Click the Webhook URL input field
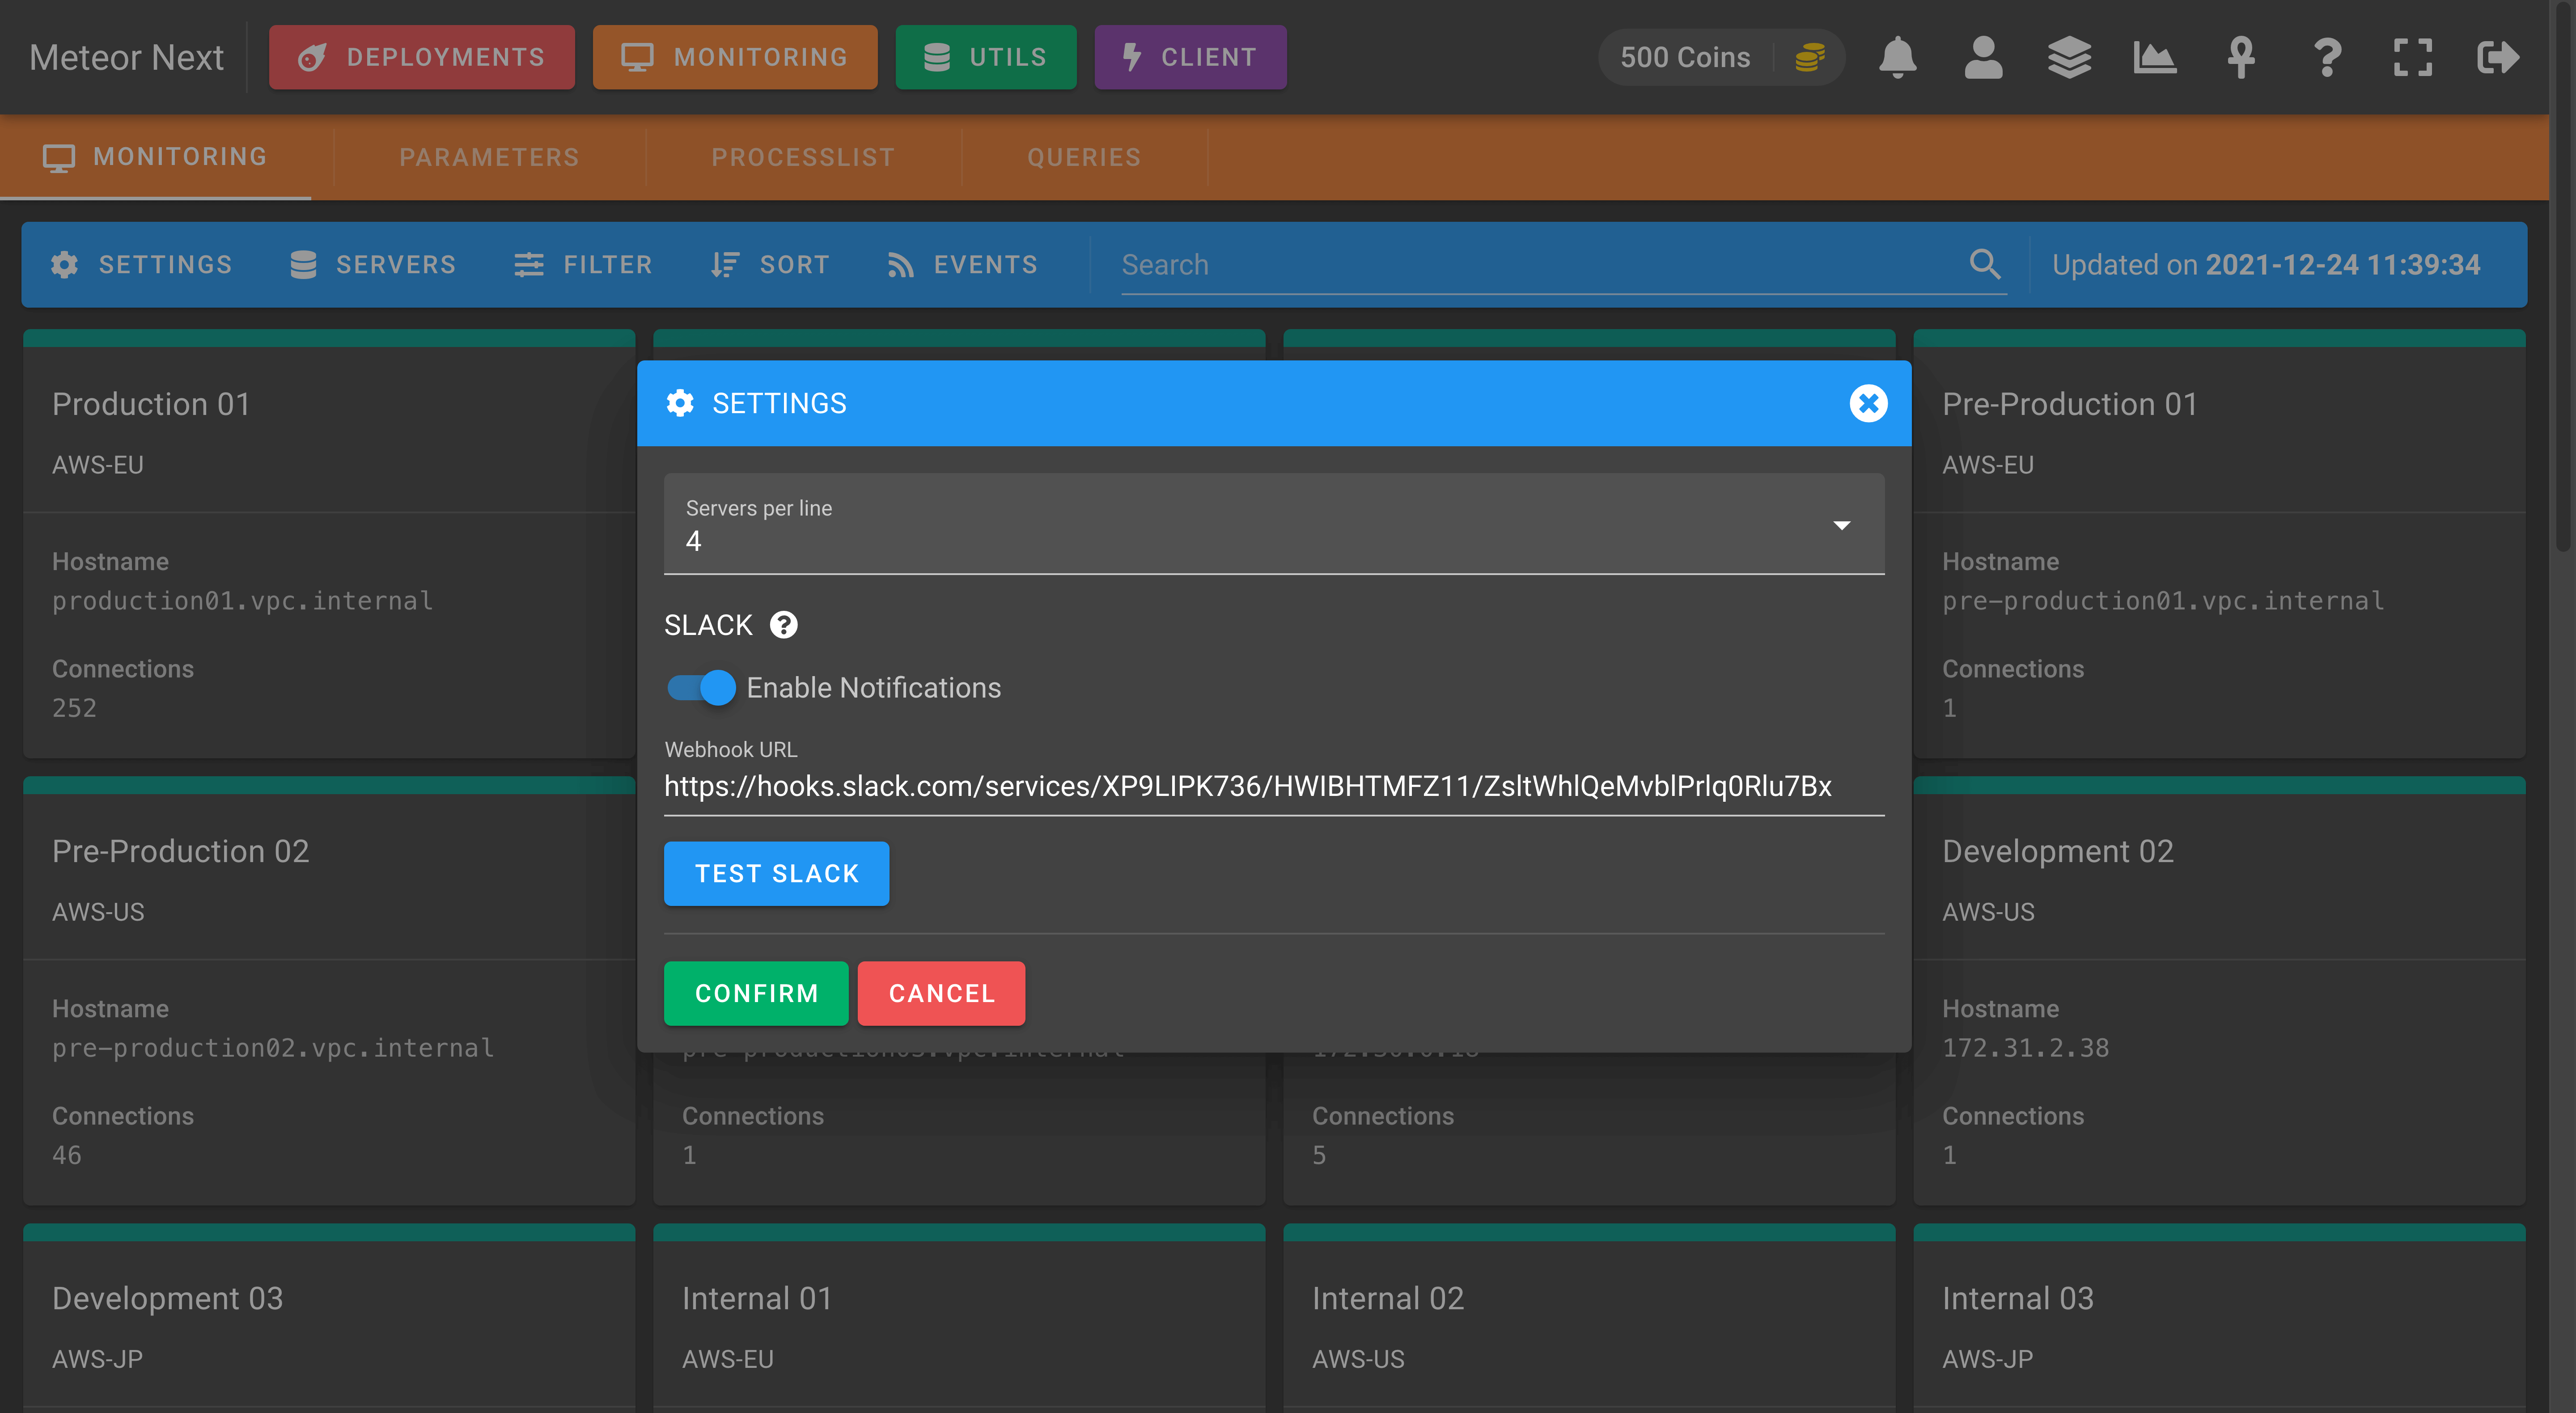The image size is (2576, 1413). (1274, 786)
